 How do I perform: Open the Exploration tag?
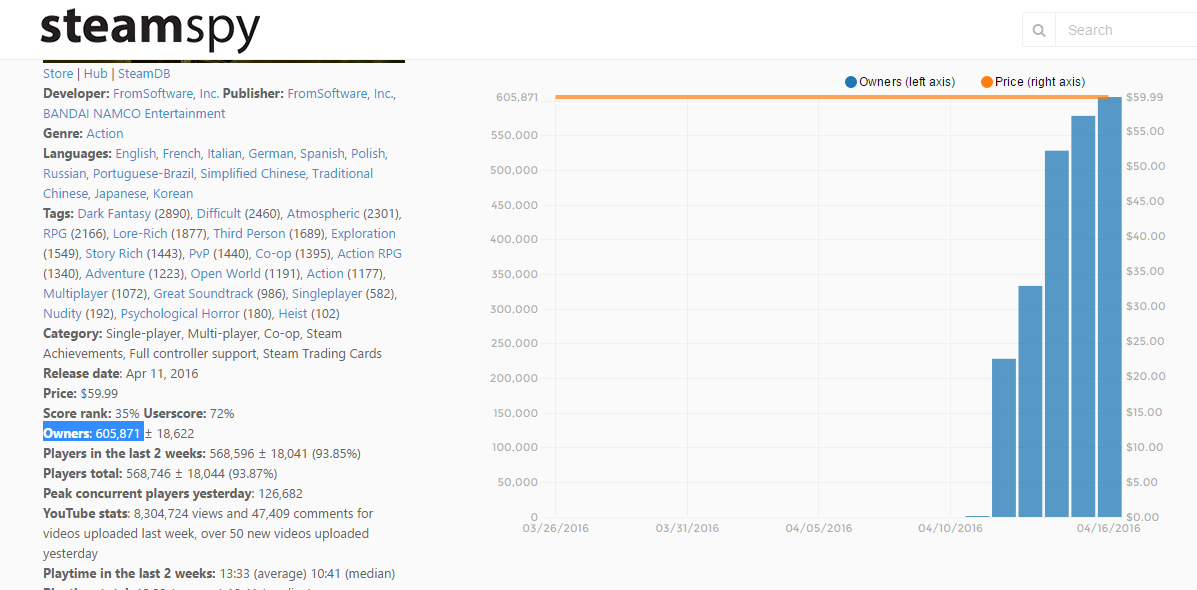click(363, 233)
